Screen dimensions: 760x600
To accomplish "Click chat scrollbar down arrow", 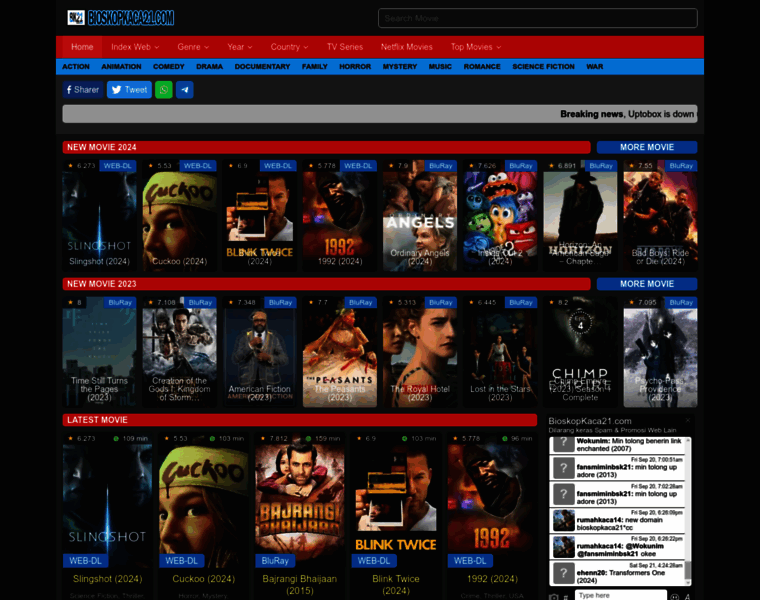I will (688, 583).
